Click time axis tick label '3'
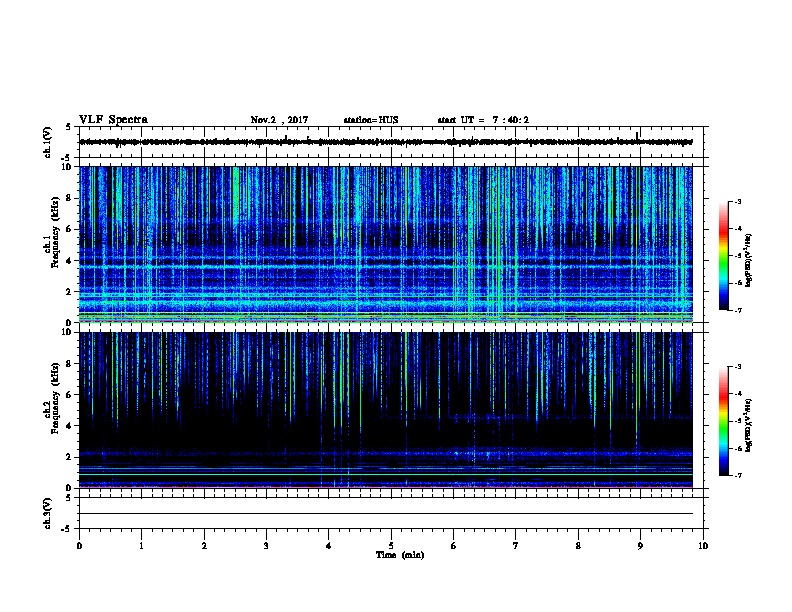Image resolution: width=792 pixels, height=612 pixels. (x=266, y=546)
